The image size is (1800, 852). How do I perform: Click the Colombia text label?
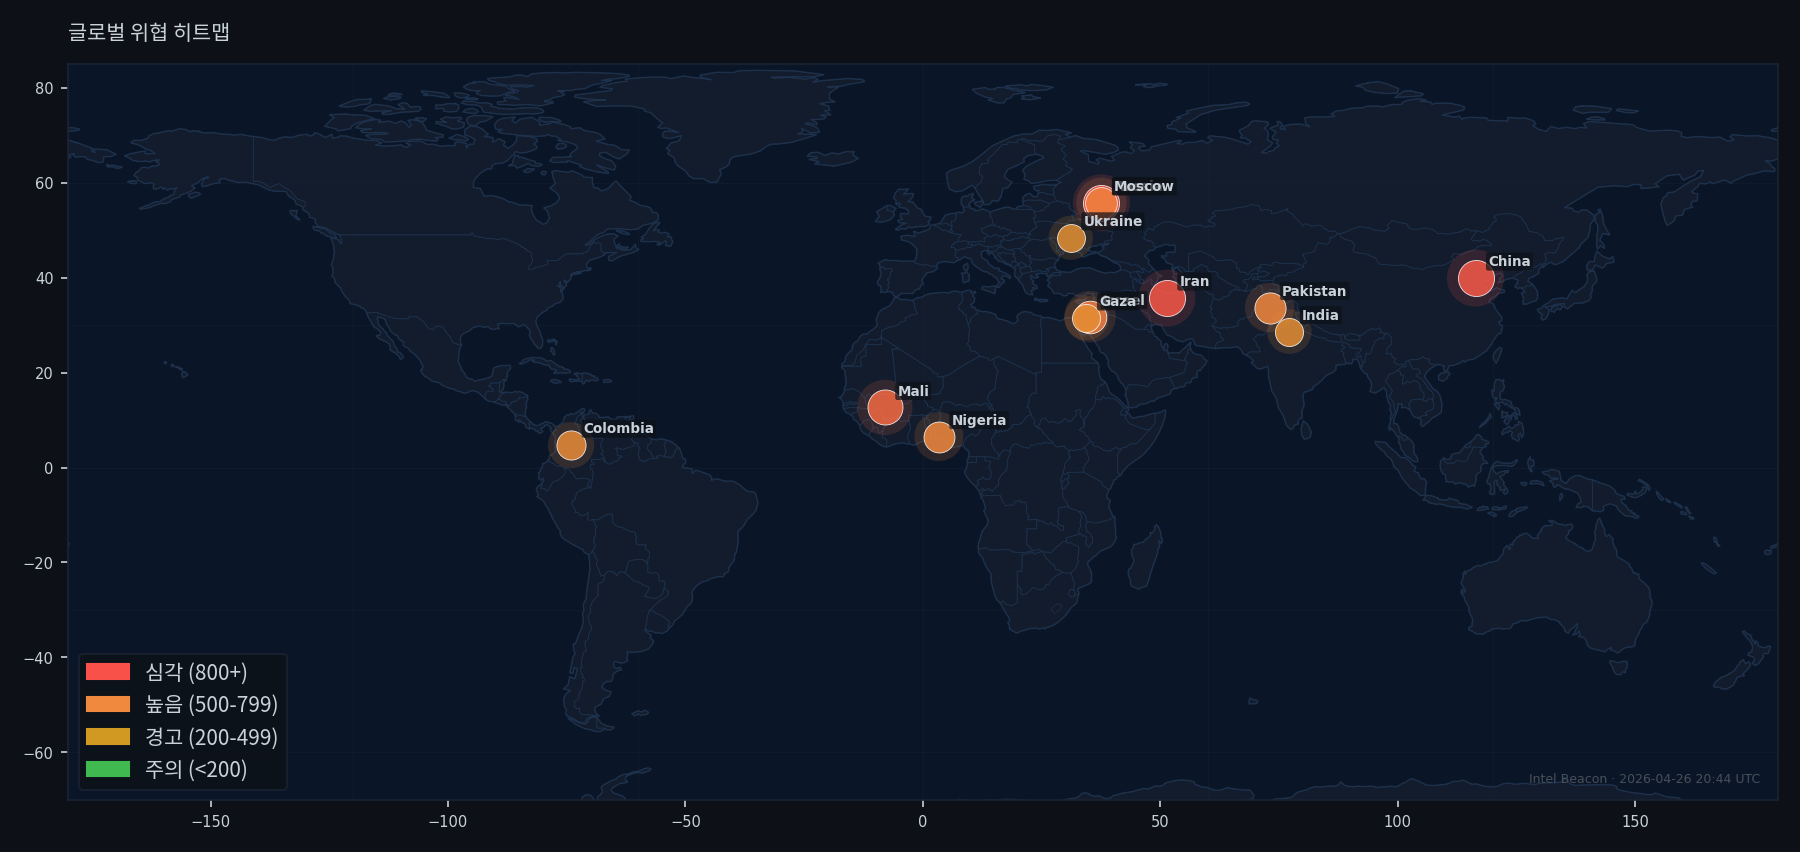click(619, 428)
